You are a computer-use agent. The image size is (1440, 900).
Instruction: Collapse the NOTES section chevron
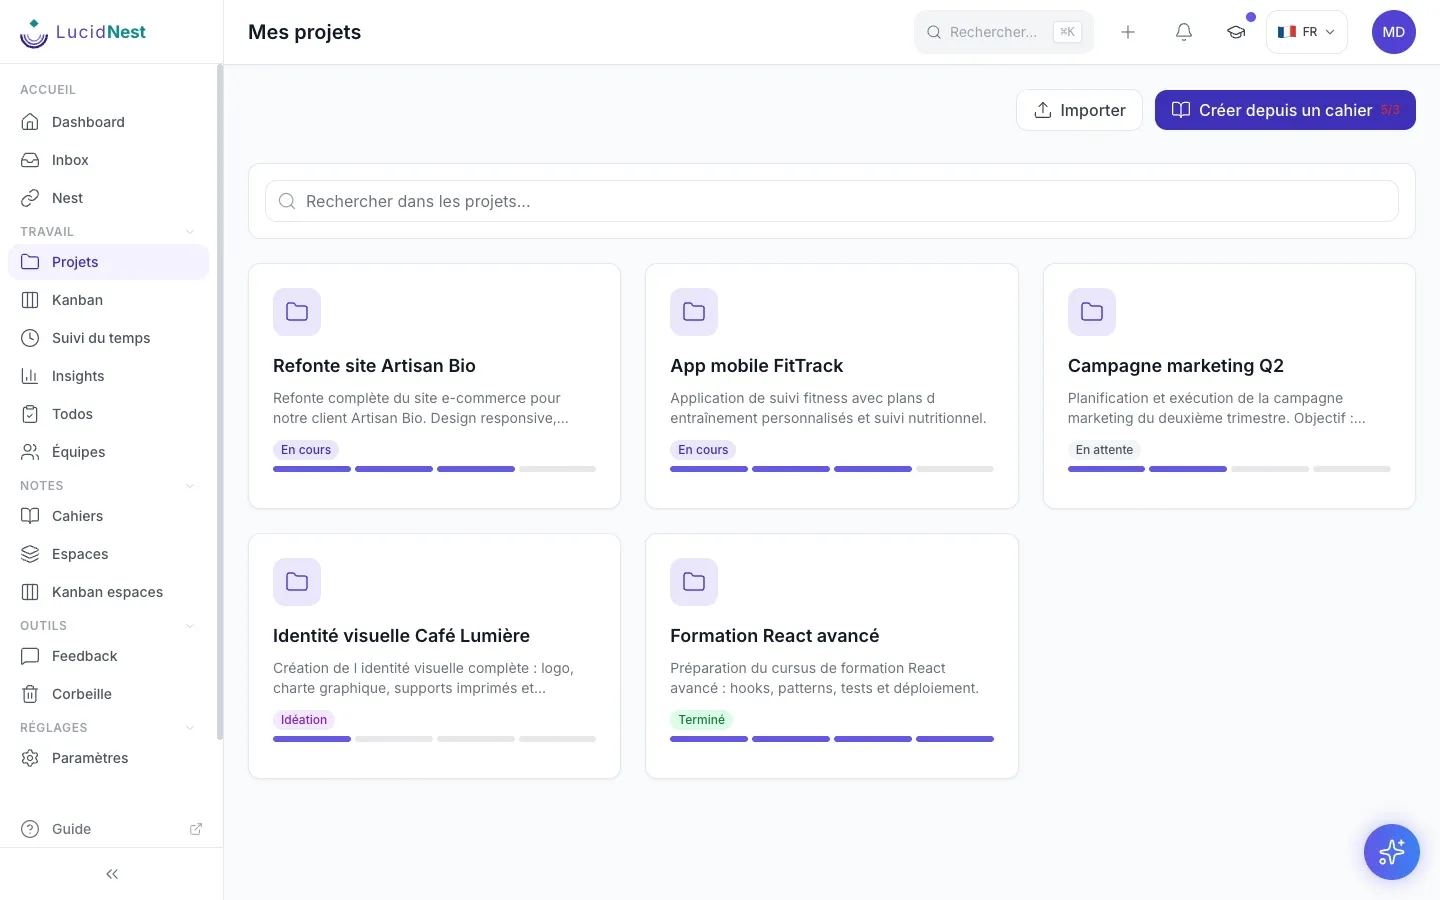190,486
